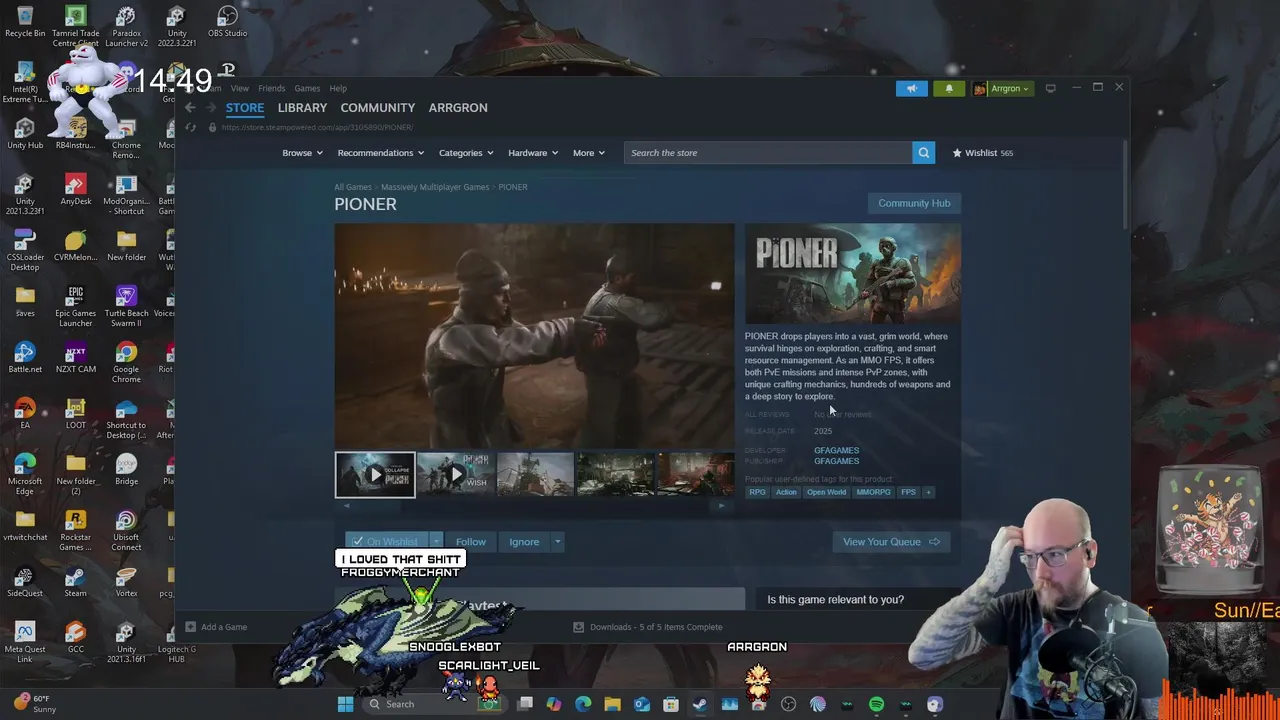Click the blue announcements megaphone icon
This screenshot has height=720, width=1280.
click(x=912, y=88)
